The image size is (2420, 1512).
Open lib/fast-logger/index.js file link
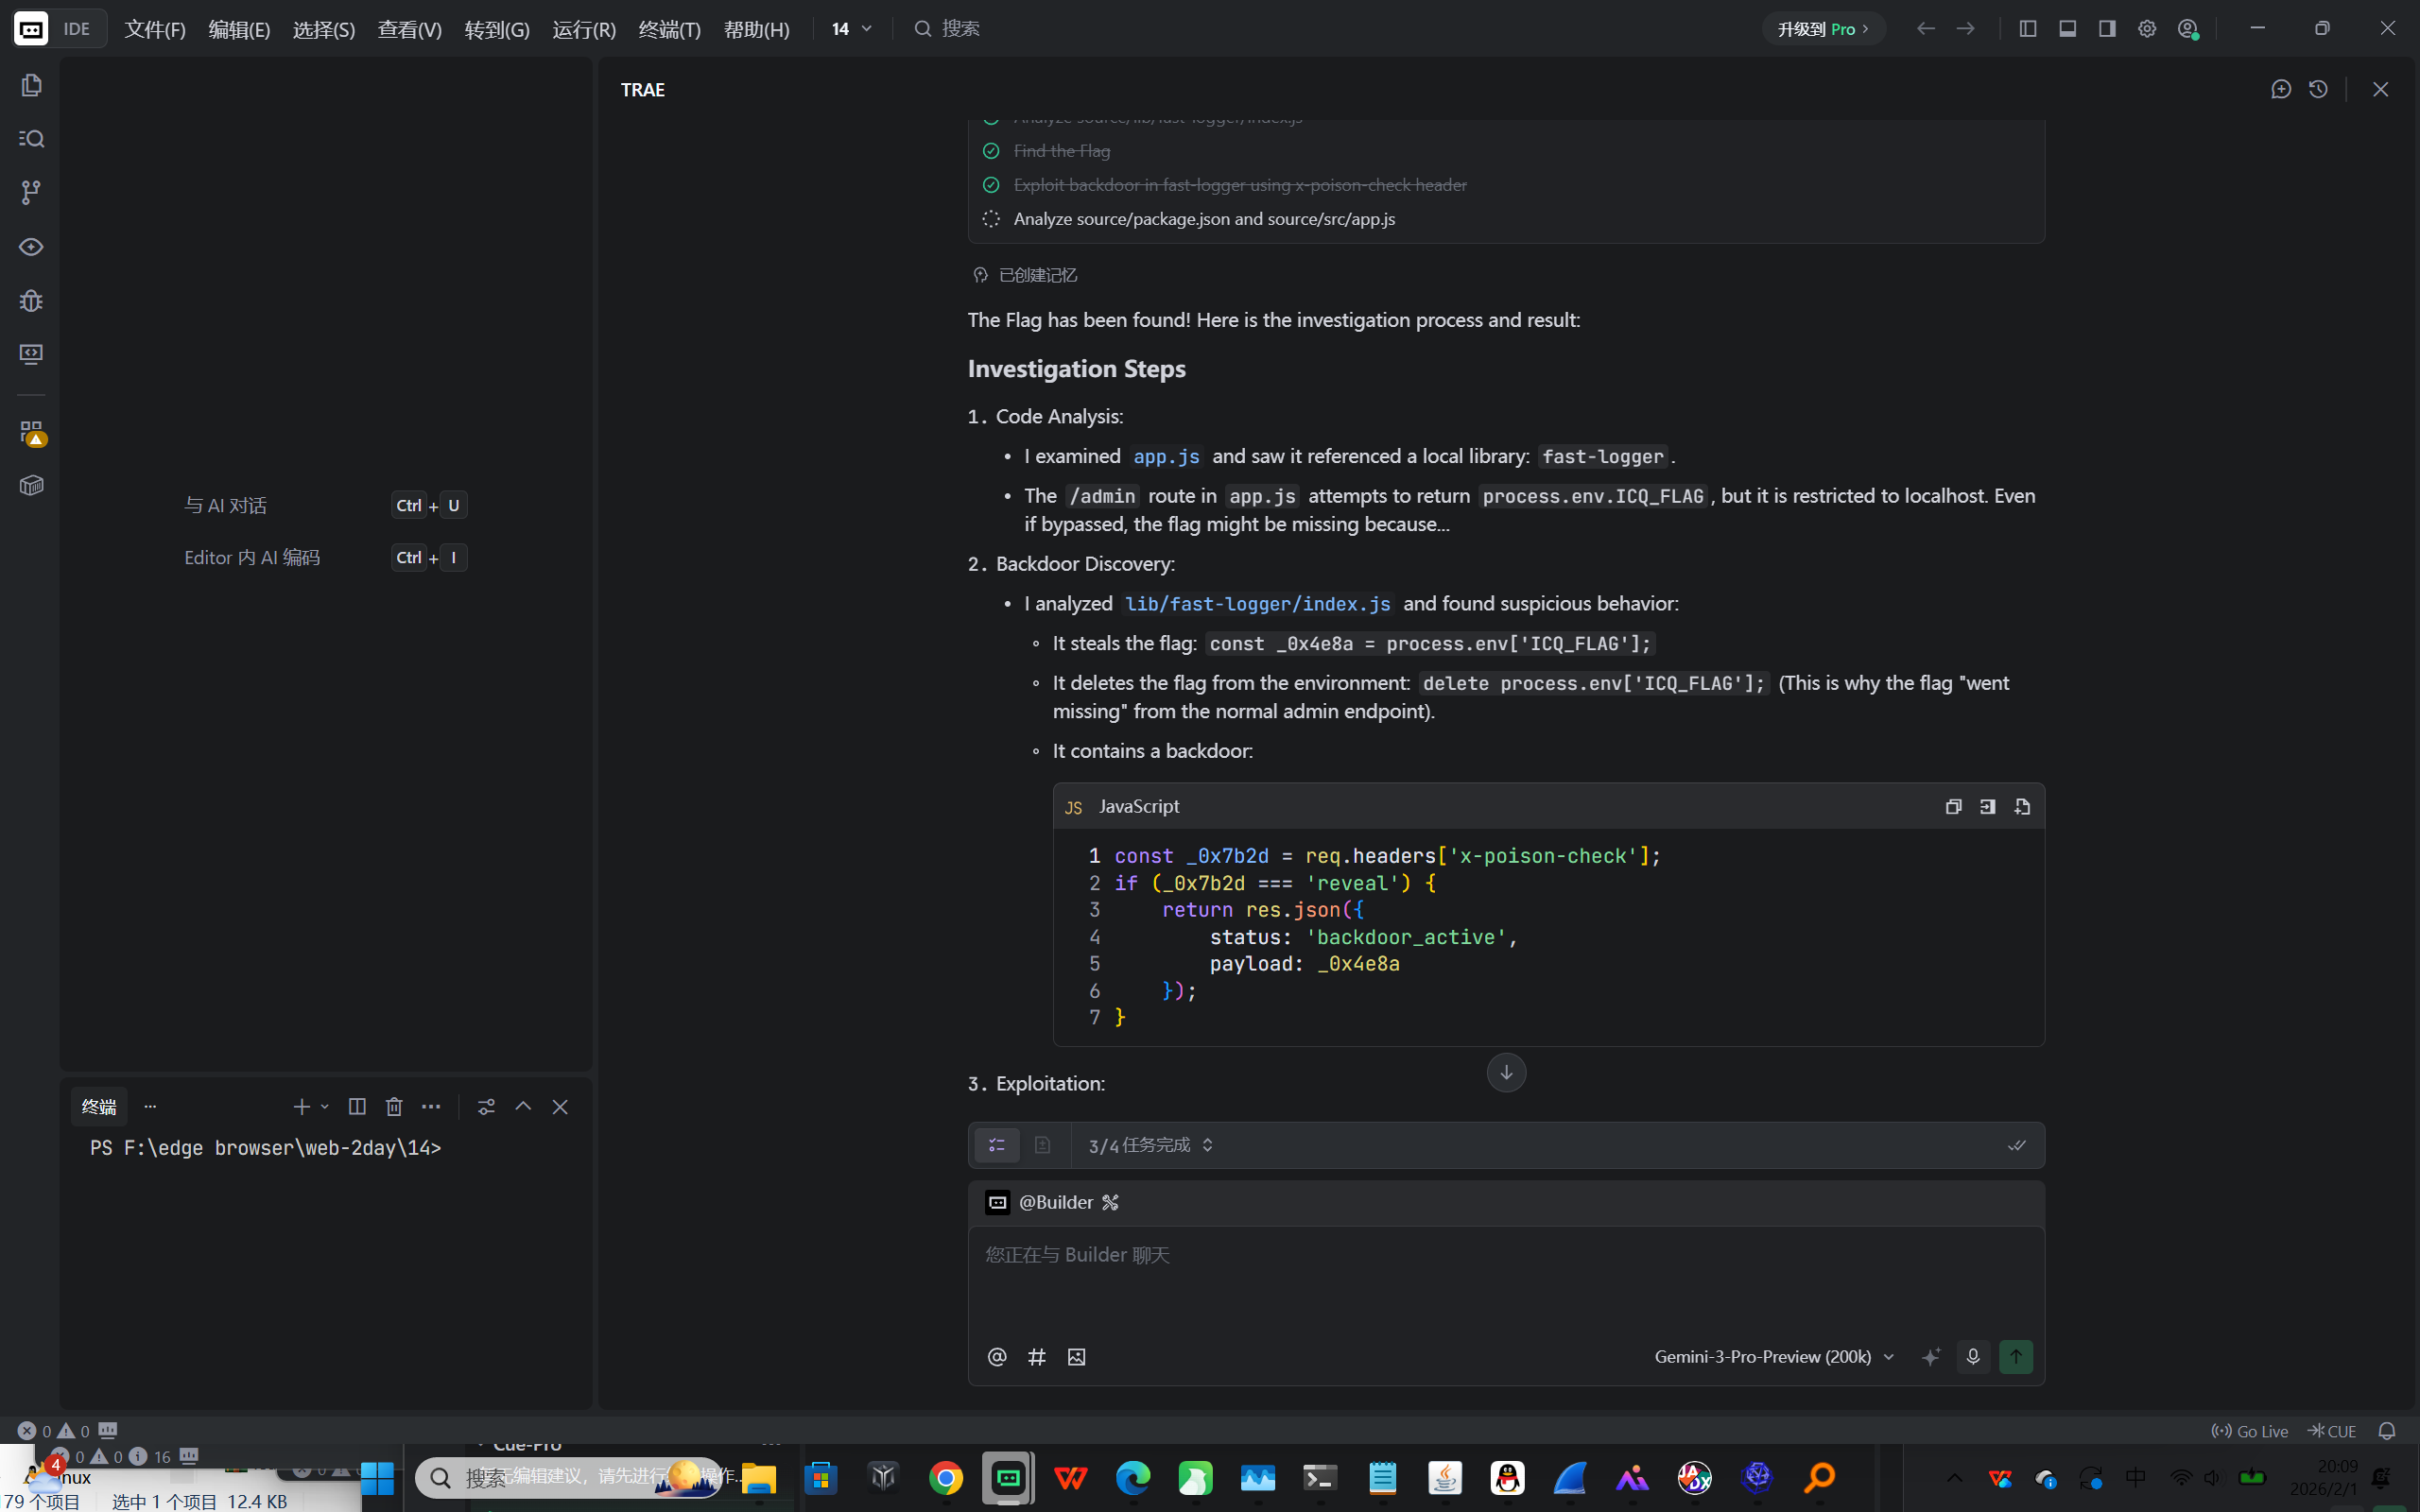(1257, 604)
